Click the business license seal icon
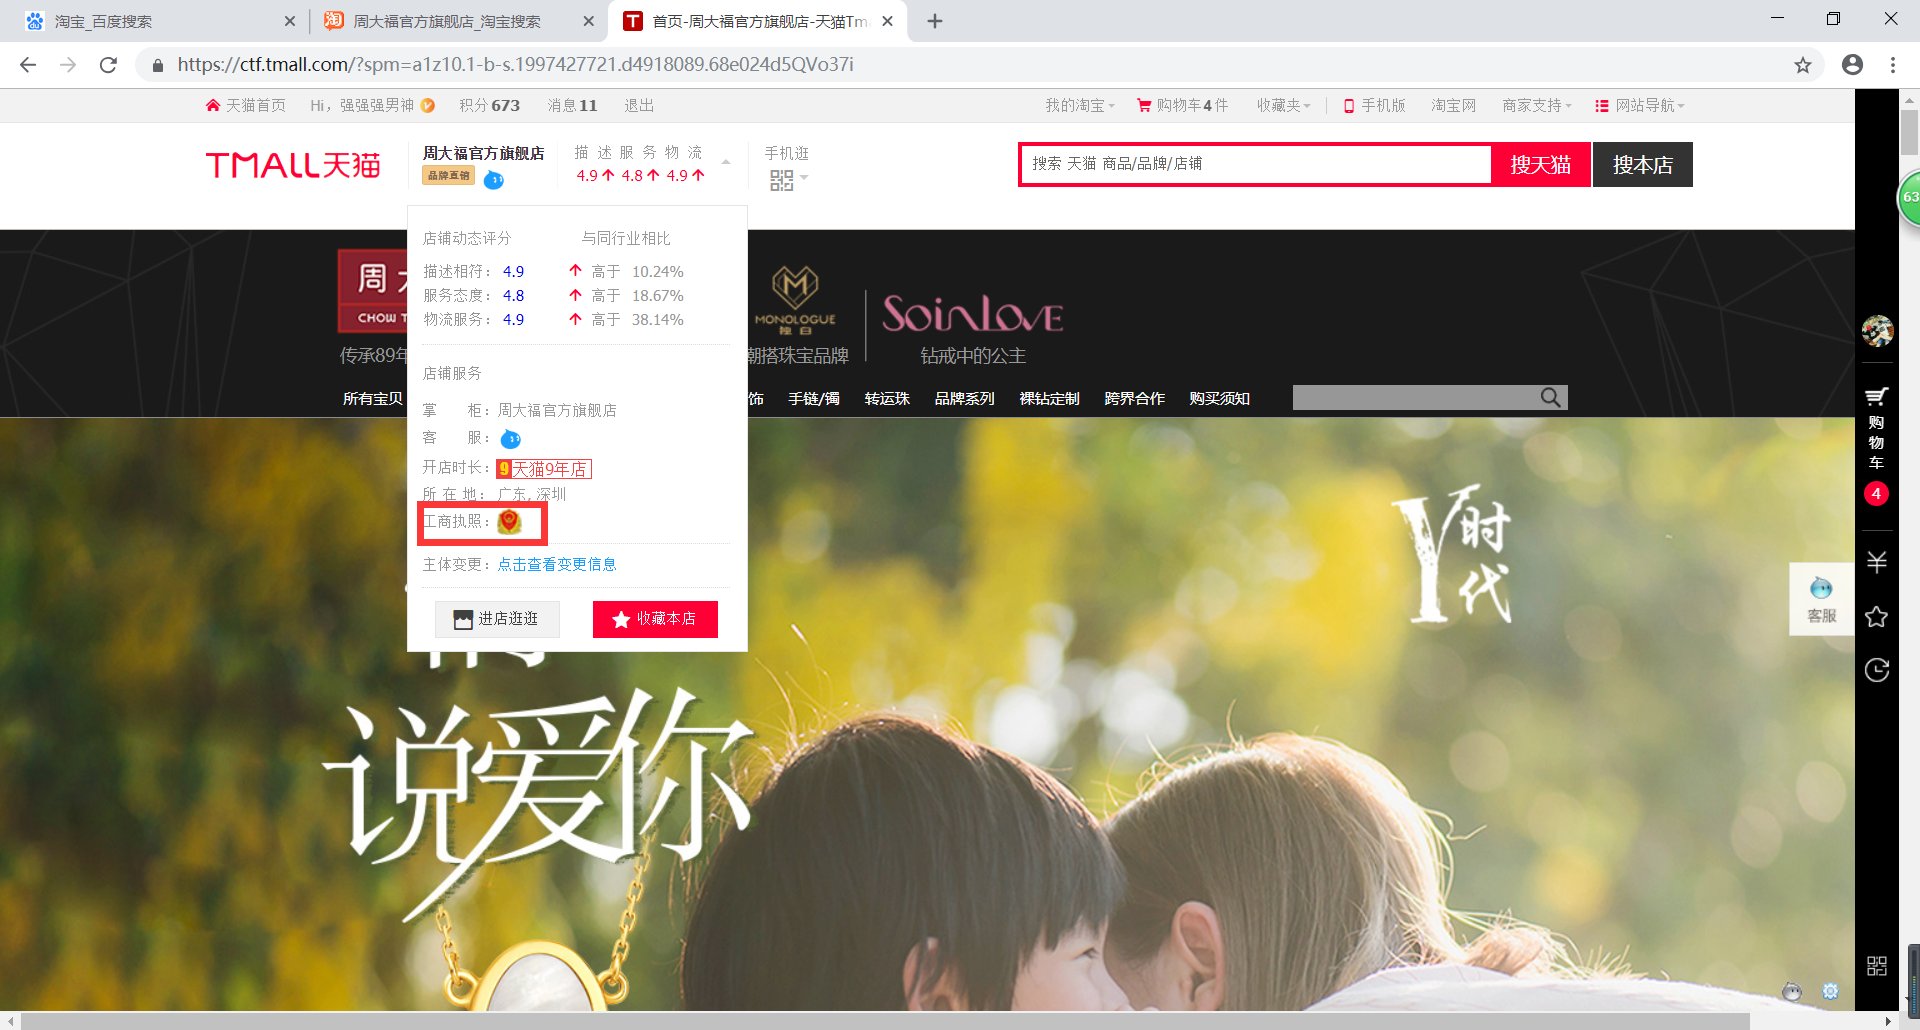 (x=508, y=522)
